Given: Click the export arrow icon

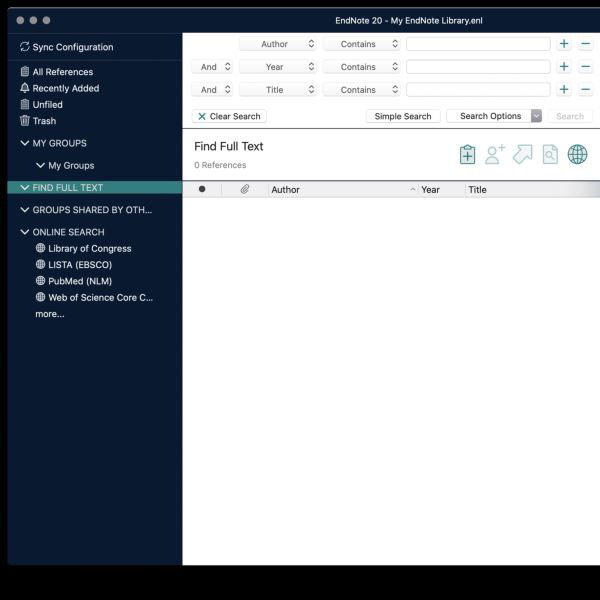Looking at the screenshot, I should pos(523,155).
